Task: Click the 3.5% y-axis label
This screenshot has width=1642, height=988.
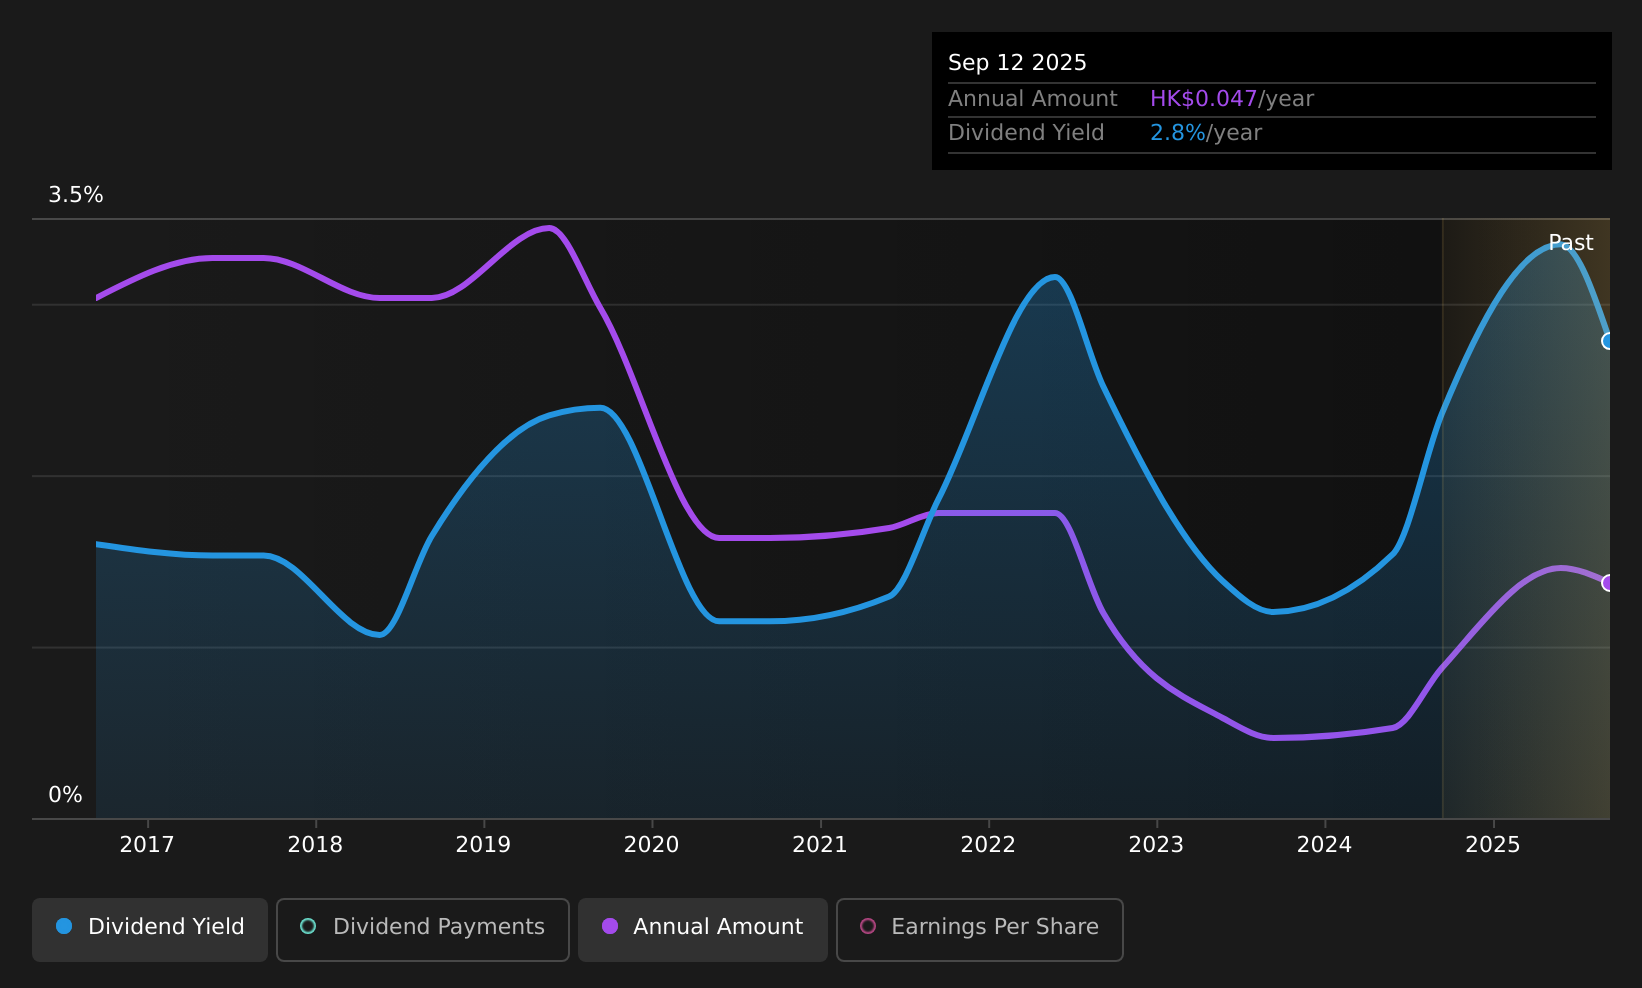Action: tap(76, 195)
